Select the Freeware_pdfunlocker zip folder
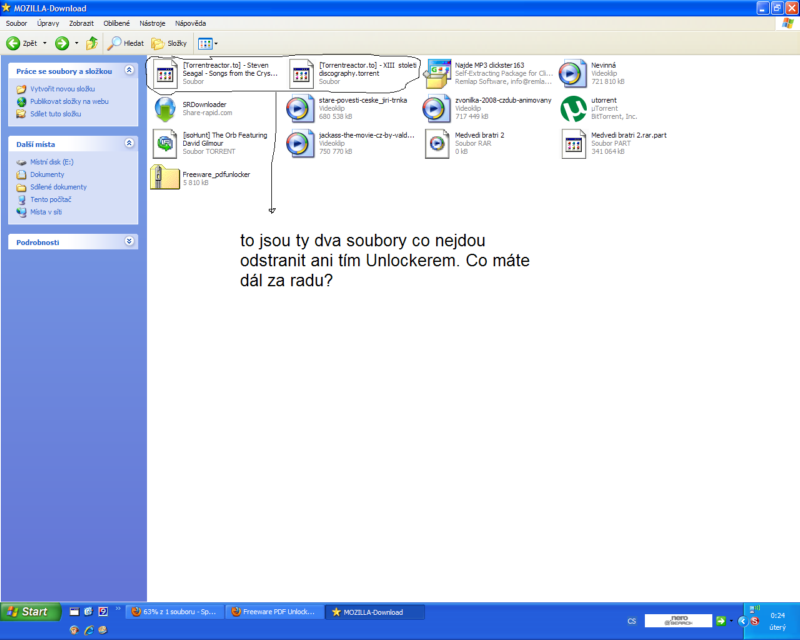Screen dimensions: 800x640 tap(165, 178)
